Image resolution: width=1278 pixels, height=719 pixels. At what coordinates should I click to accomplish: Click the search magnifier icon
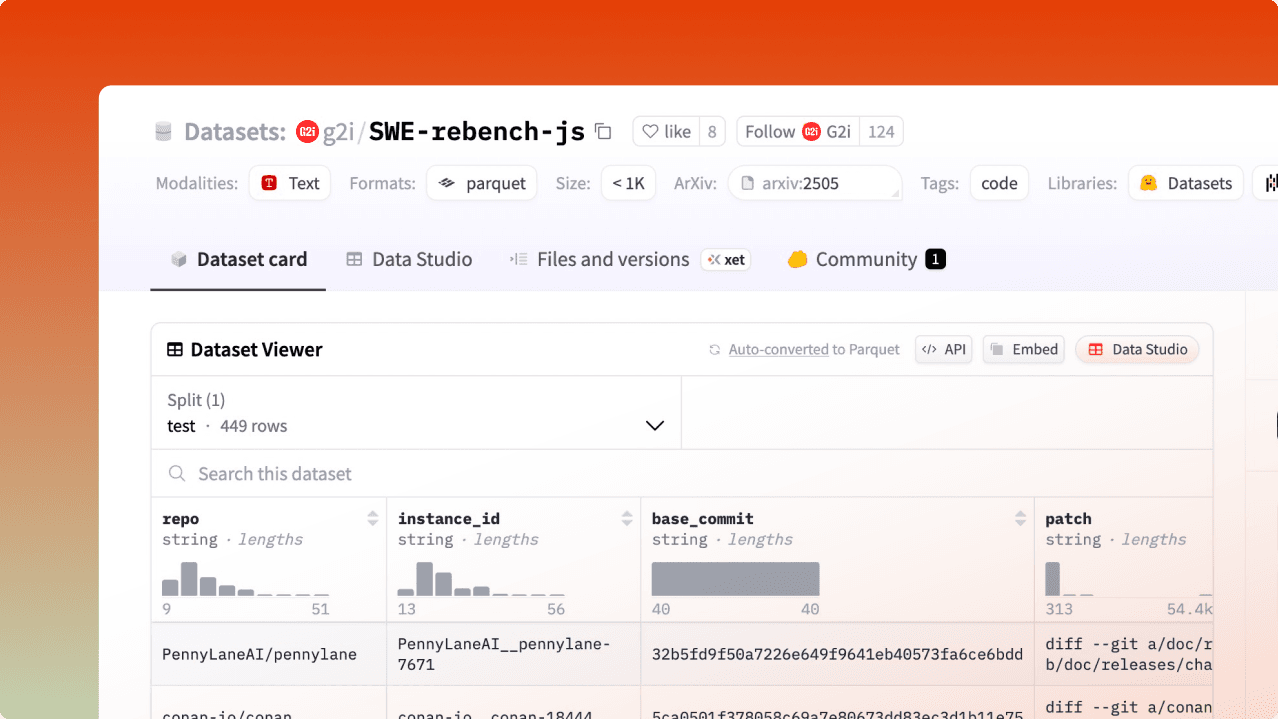coord(177,473)
